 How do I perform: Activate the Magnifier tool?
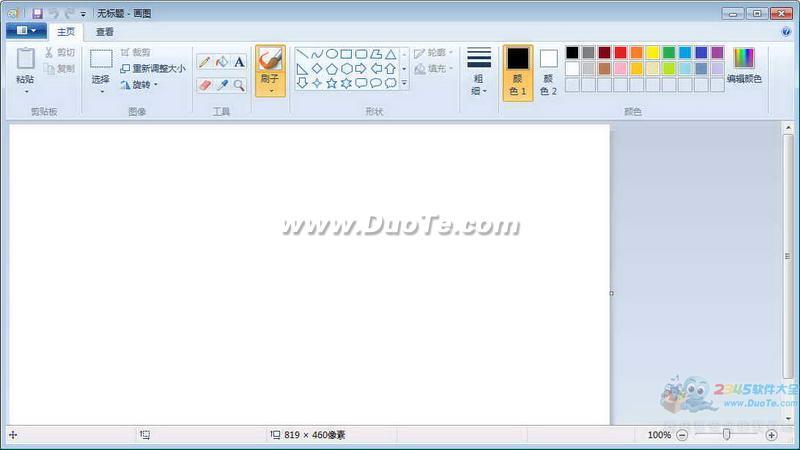coord(239,86)
